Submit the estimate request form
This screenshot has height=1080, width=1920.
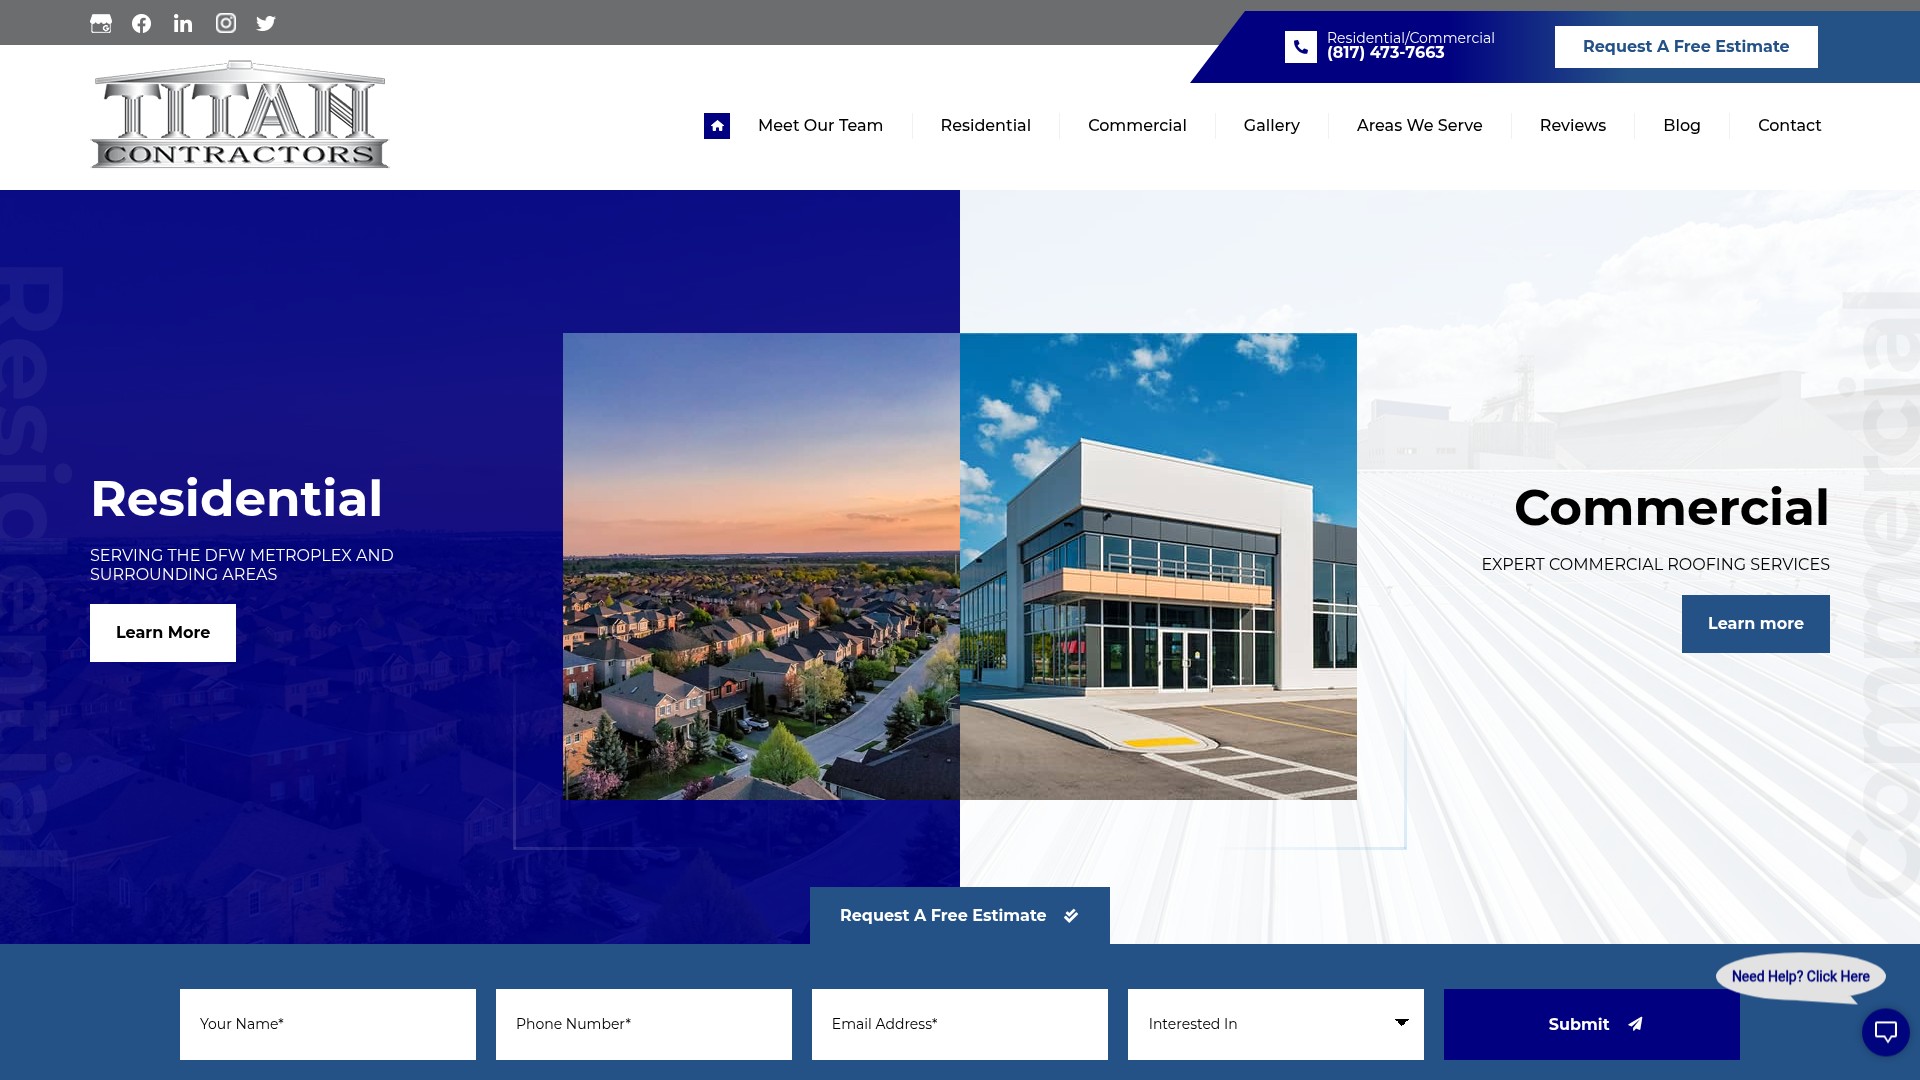click(1591, 1024)
